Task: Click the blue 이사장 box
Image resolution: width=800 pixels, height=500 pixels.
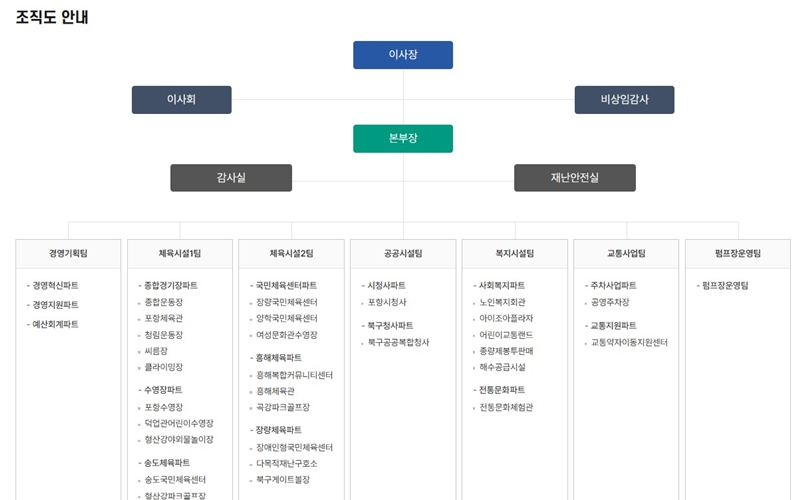Action: (x=403, y=55)
